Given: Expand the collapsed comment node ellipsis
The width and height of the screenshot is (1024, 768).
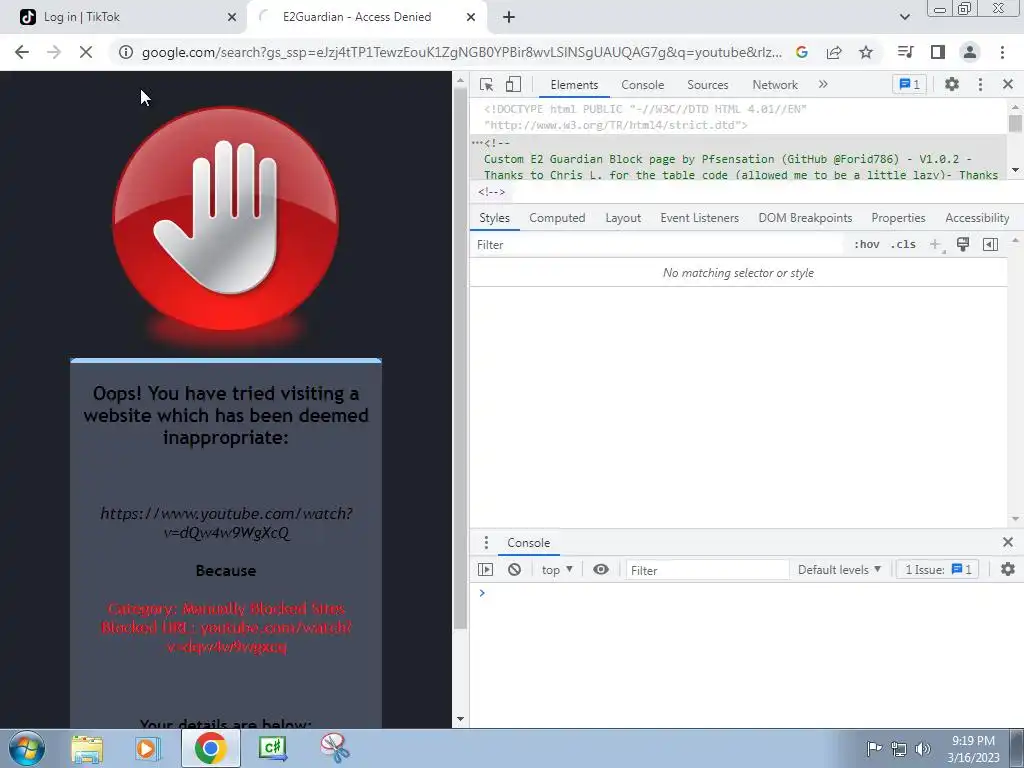Looking at the screenshot, I should coord(477,143).
